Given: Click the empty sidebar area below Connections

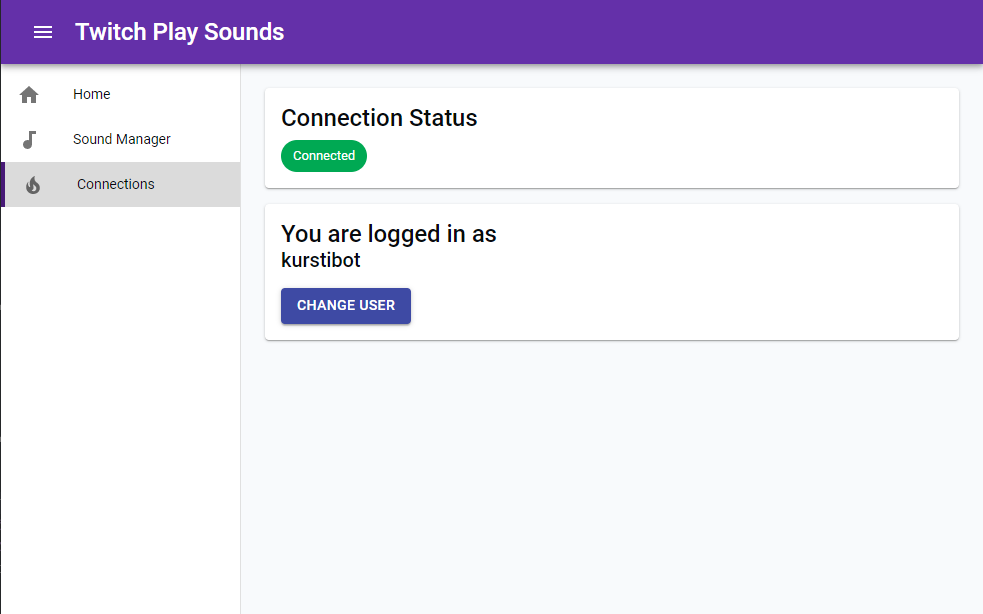Looking at the screenshot, I should coord(120,408).
